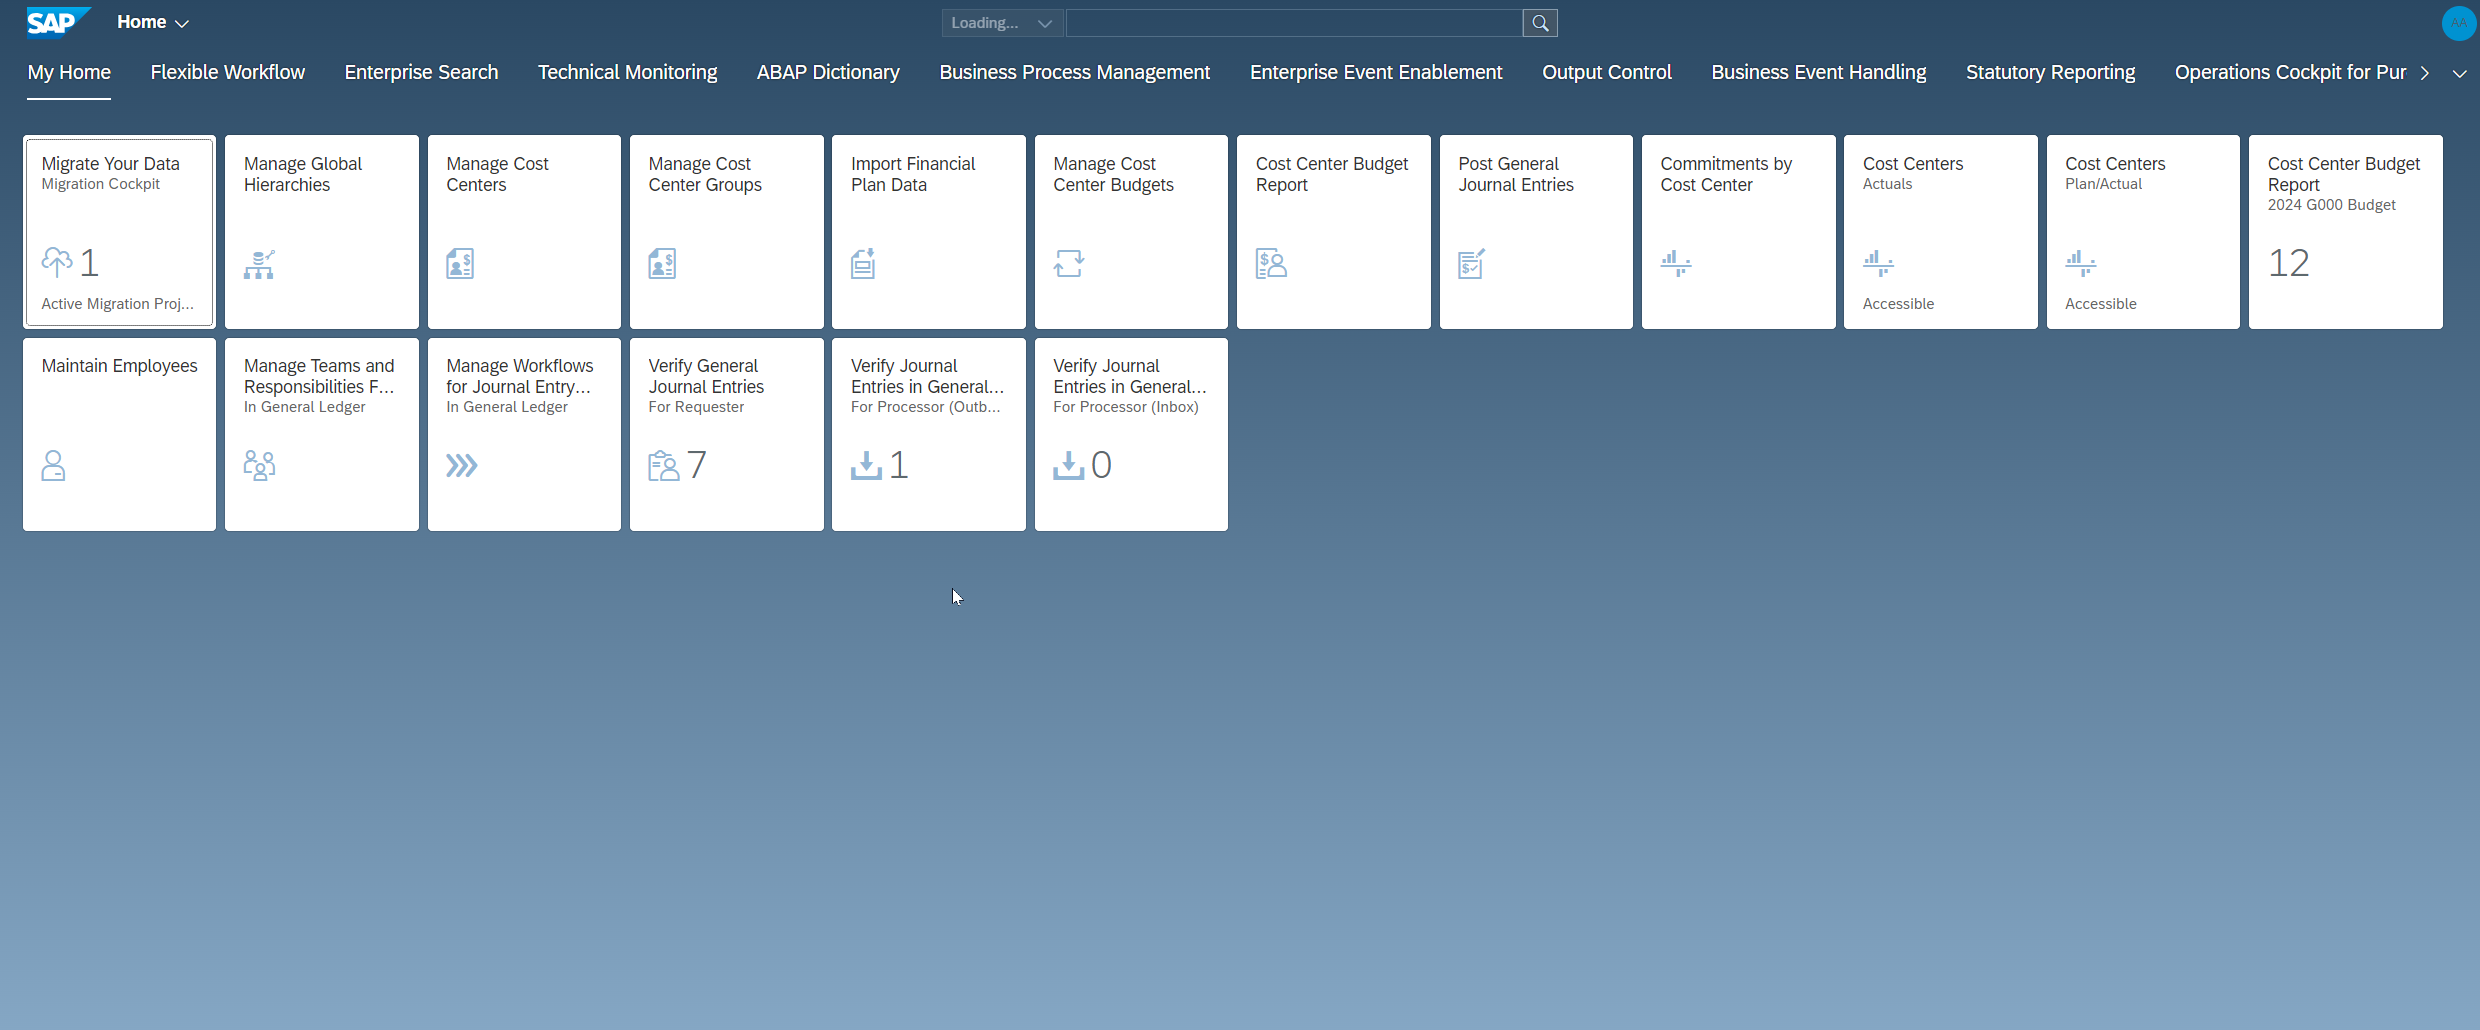Click the Migrate Your Data tile title

click(x=111, y=164)
